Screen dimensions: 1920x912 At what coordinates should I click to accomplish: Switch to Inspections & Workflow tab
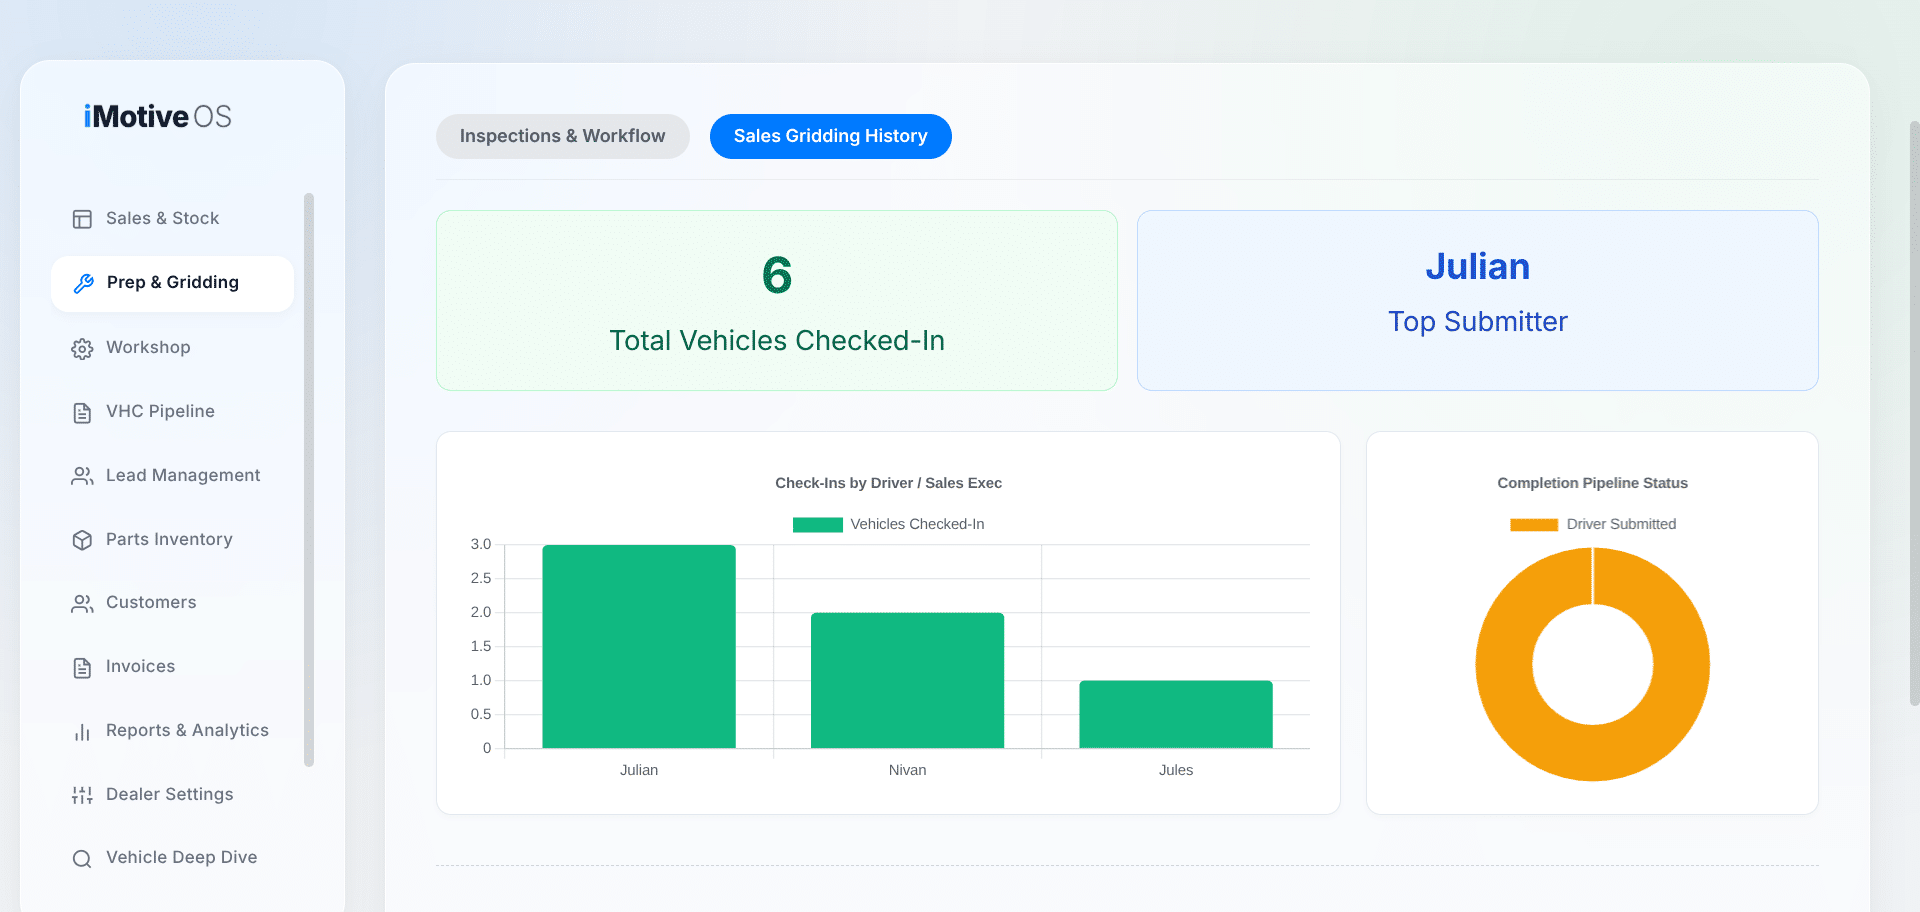click(562, 136)
